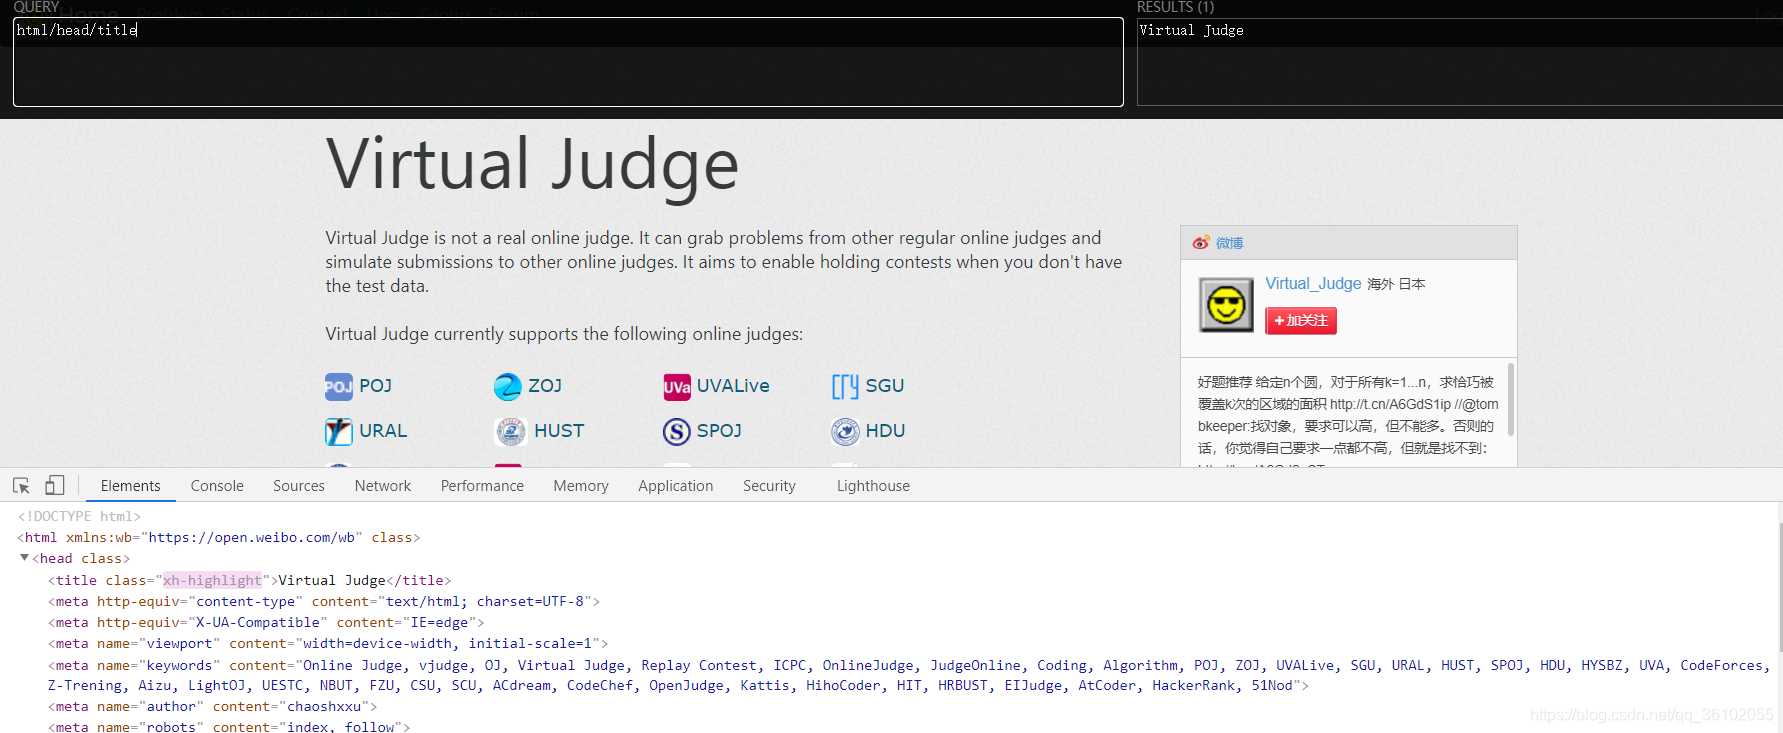The image size is (1783, 733).
Task: Click the Weibo feed scrollbar
Action: pos(1511,400)
